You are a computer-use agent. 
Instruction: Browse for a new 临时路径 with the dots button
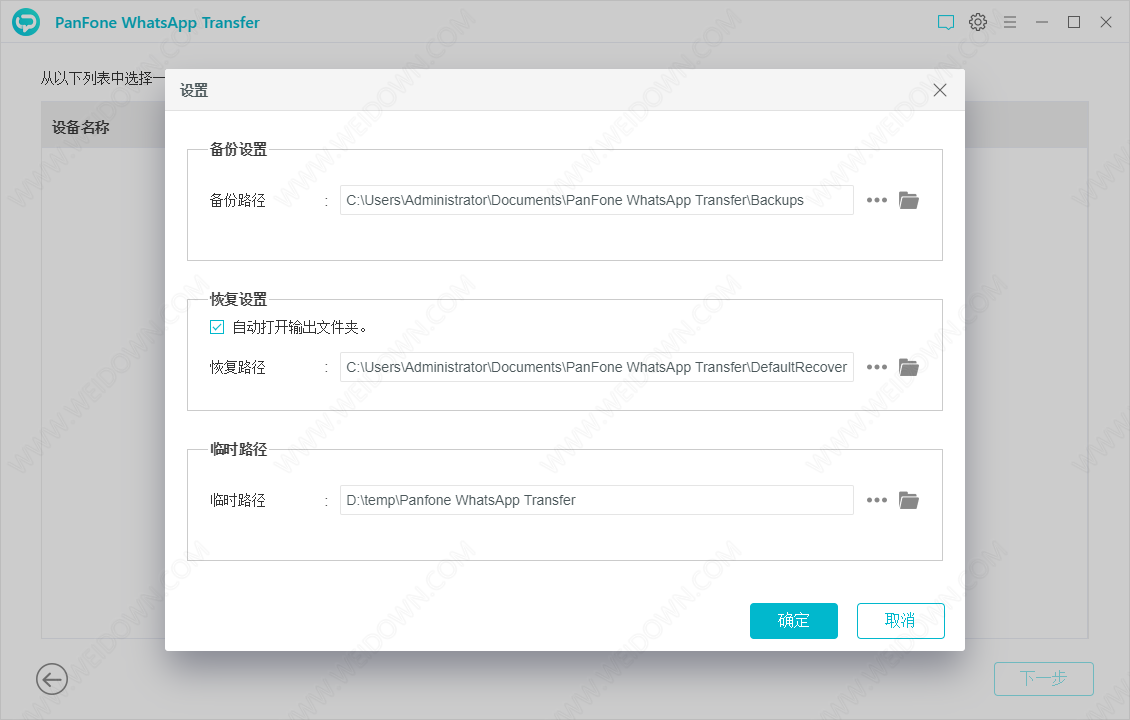point(876,500)
